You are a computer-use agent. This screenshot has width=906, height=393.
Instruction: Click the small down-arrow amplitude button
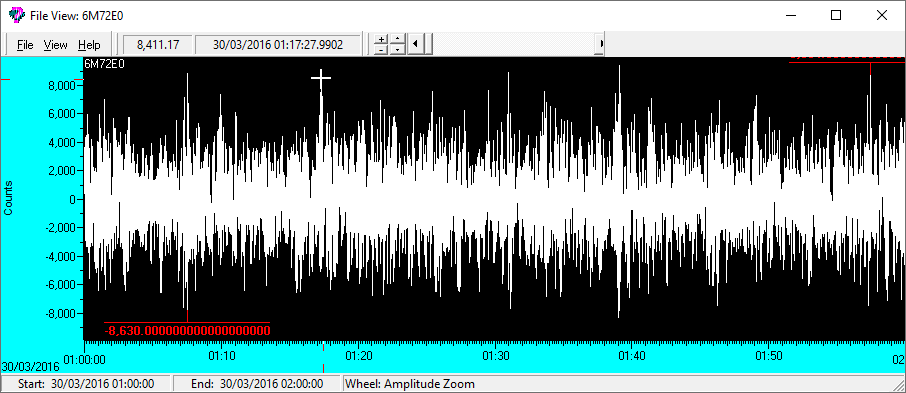(397, 50)
